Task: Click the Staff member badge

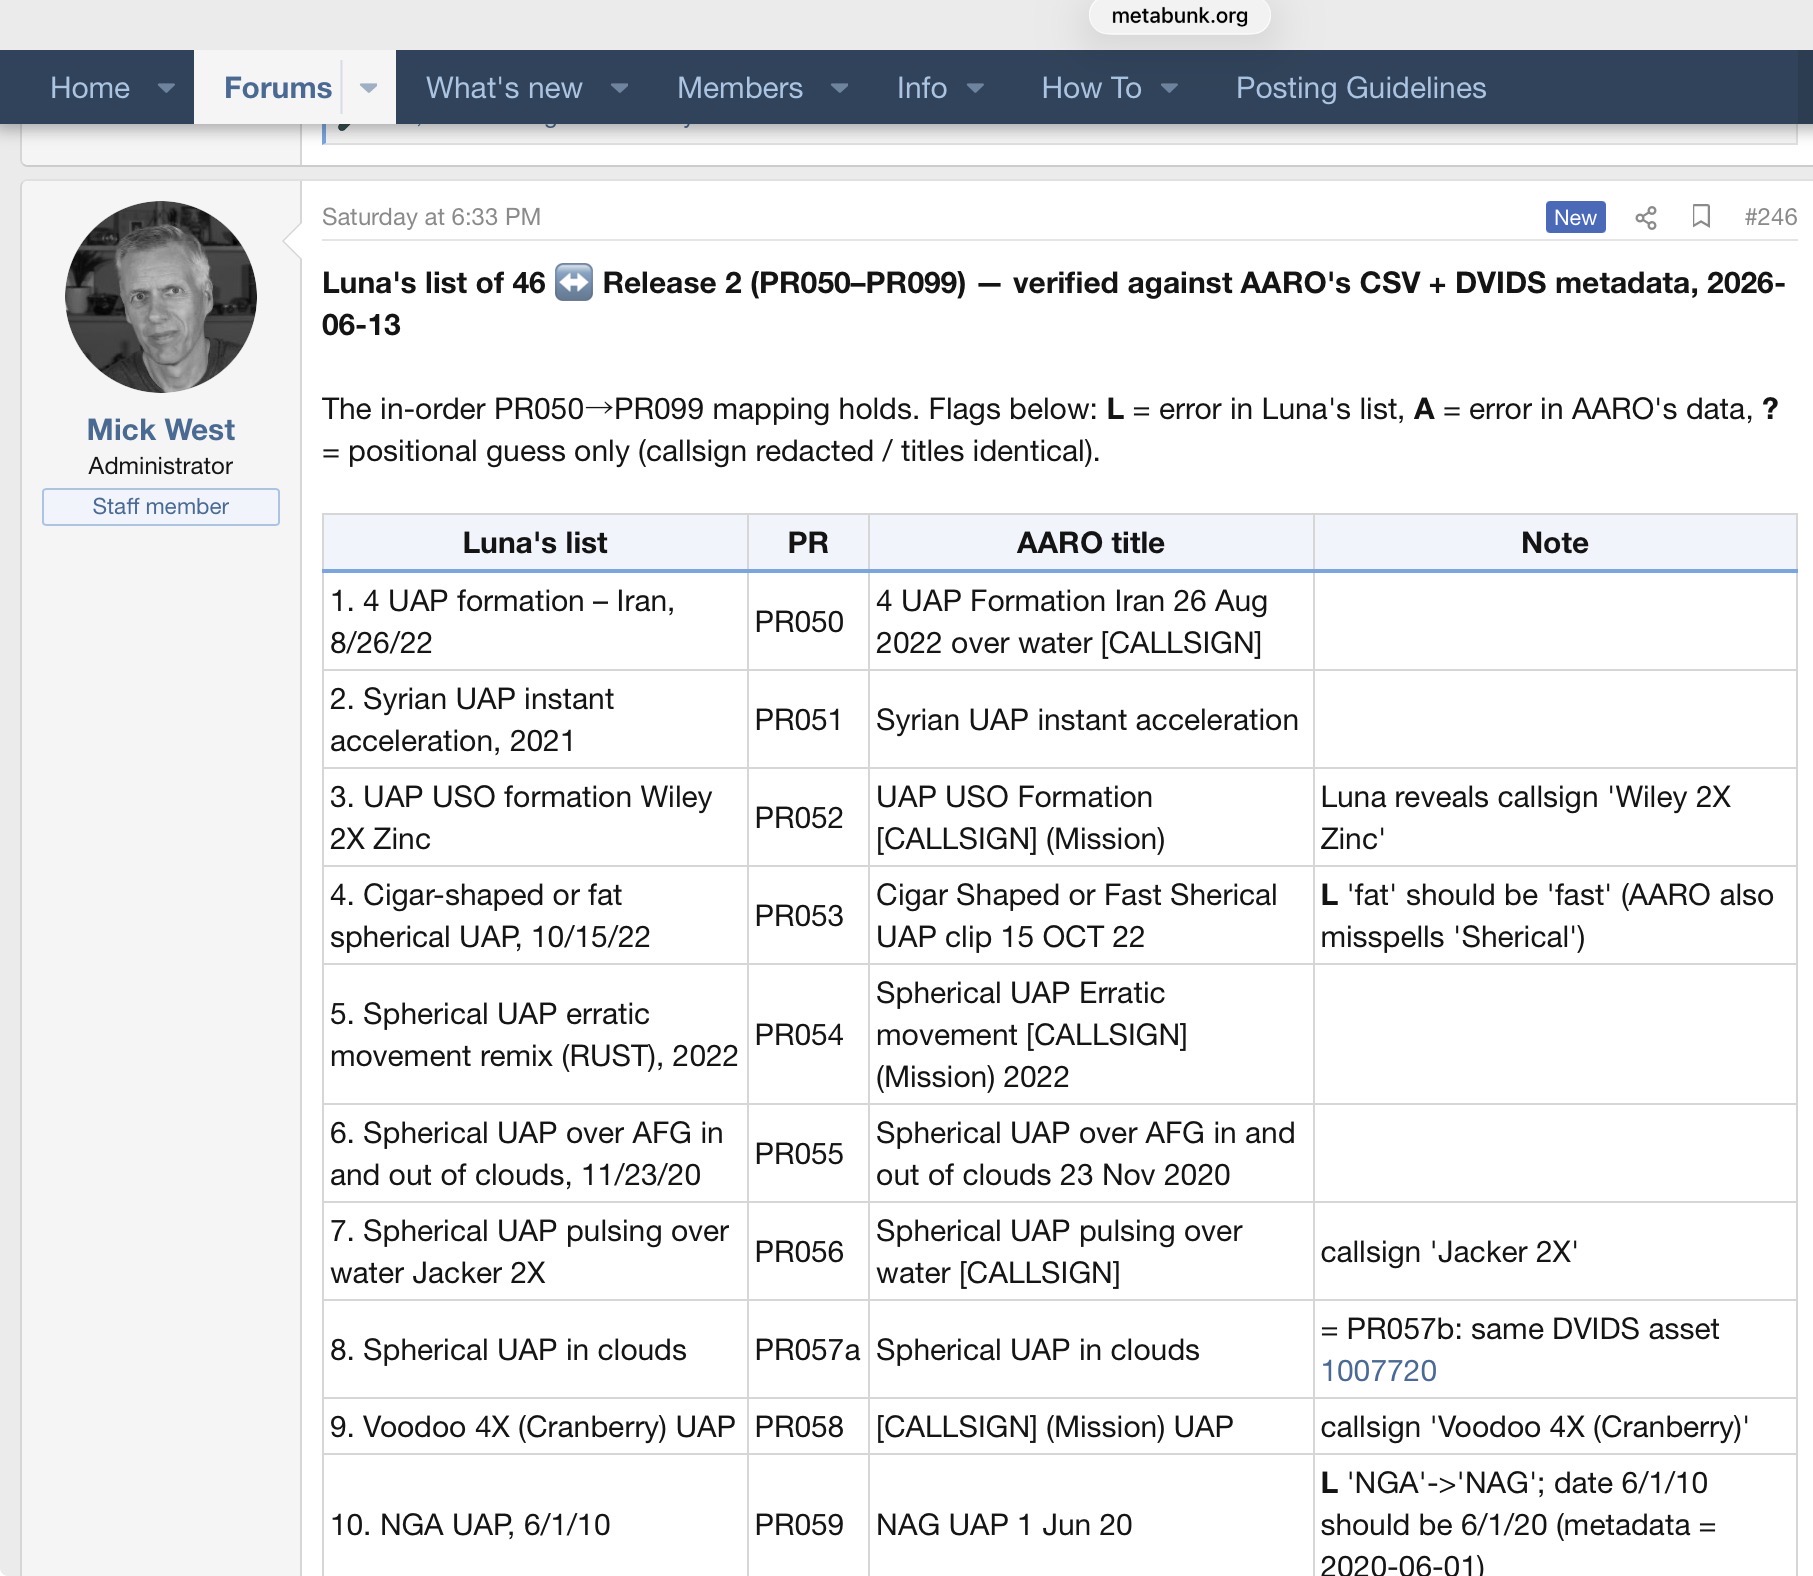Action: tap(161, 507)
